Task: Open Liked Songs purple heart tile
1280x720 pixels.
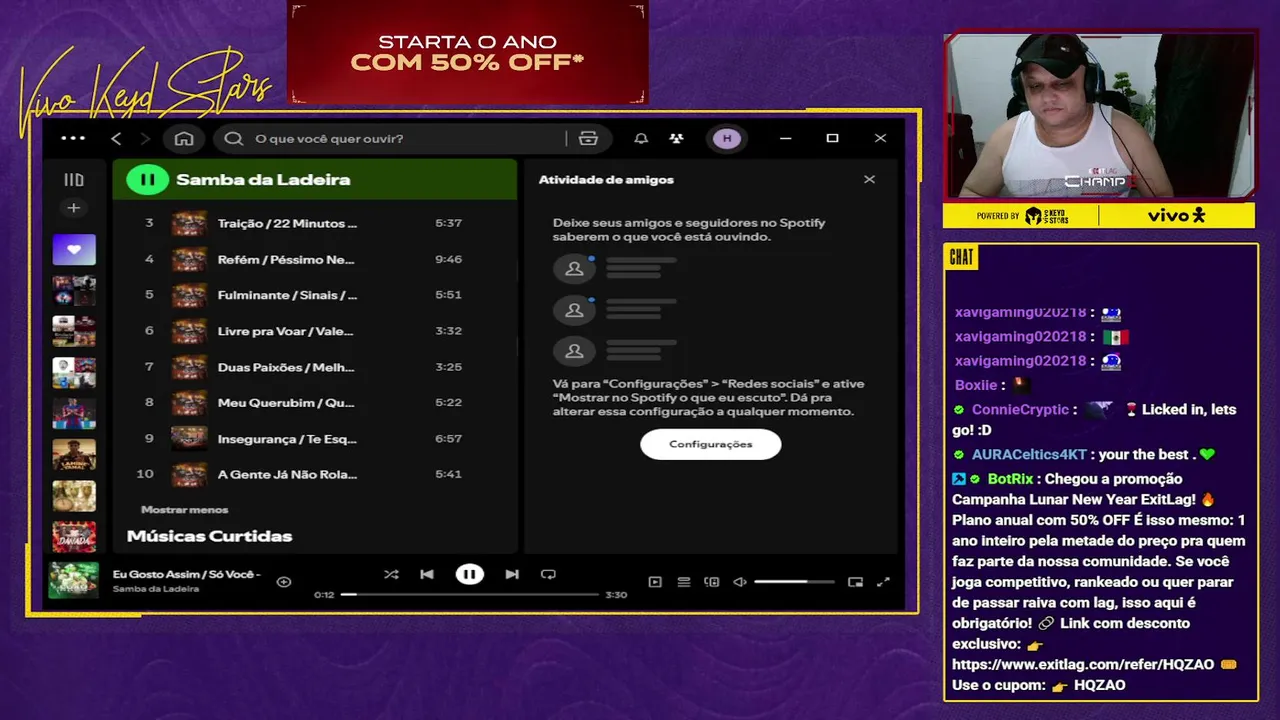Action: (74, 249)
